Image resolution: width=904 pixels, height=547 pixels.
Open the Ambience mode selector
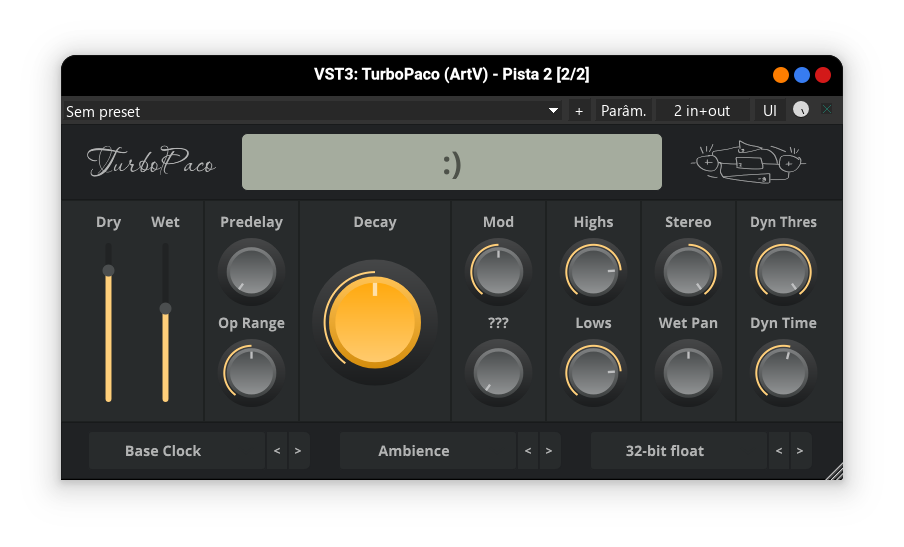click(414, 451)
